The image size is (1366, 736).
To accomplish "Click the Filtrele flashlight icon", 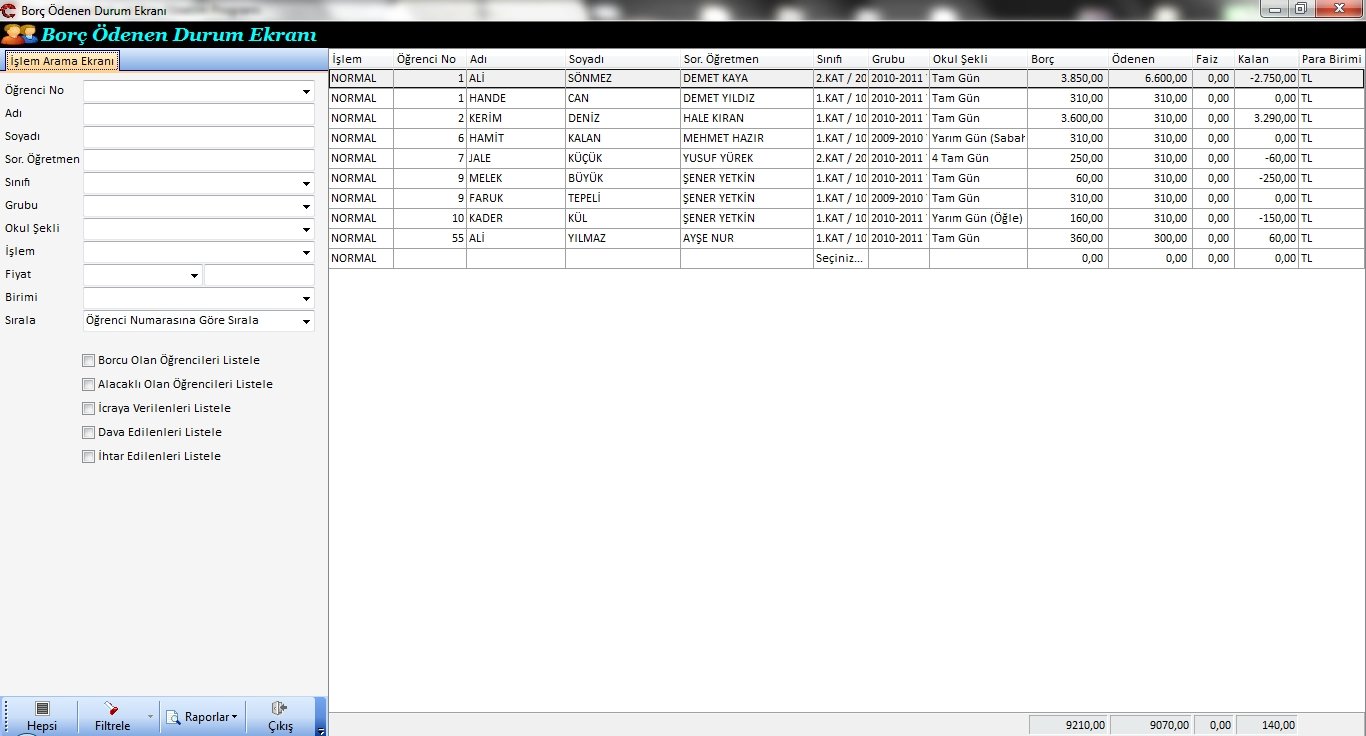I will 111,709.
